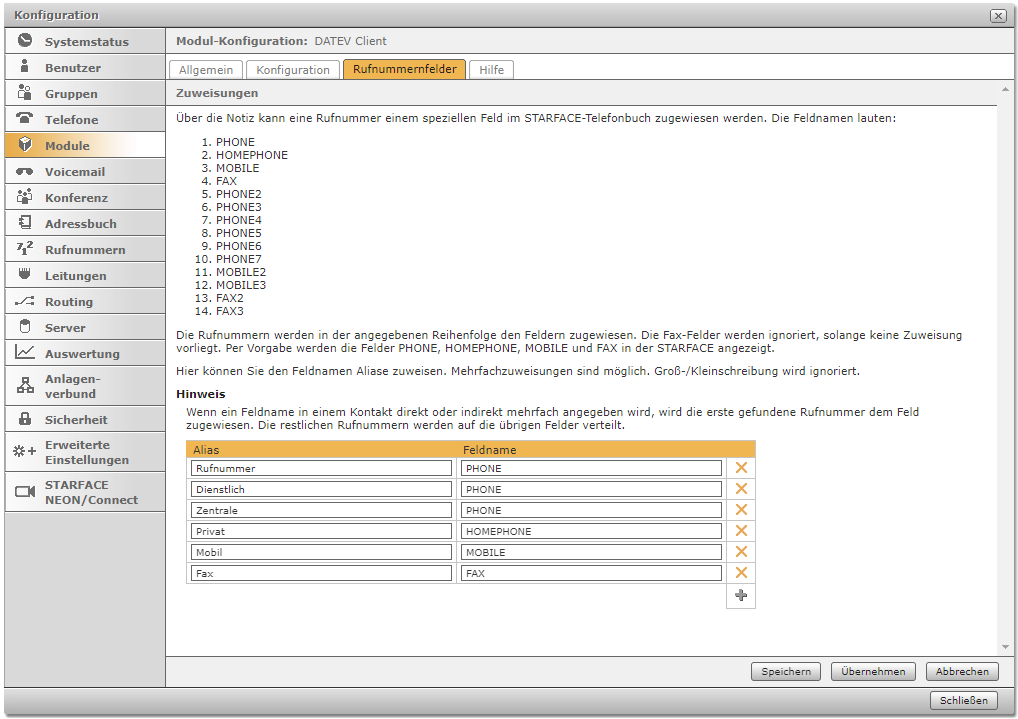Switch to the Allgemein tab
The width and height of the screenshot is (1018, 719).
pyautogui.click(x=206, y=70)
